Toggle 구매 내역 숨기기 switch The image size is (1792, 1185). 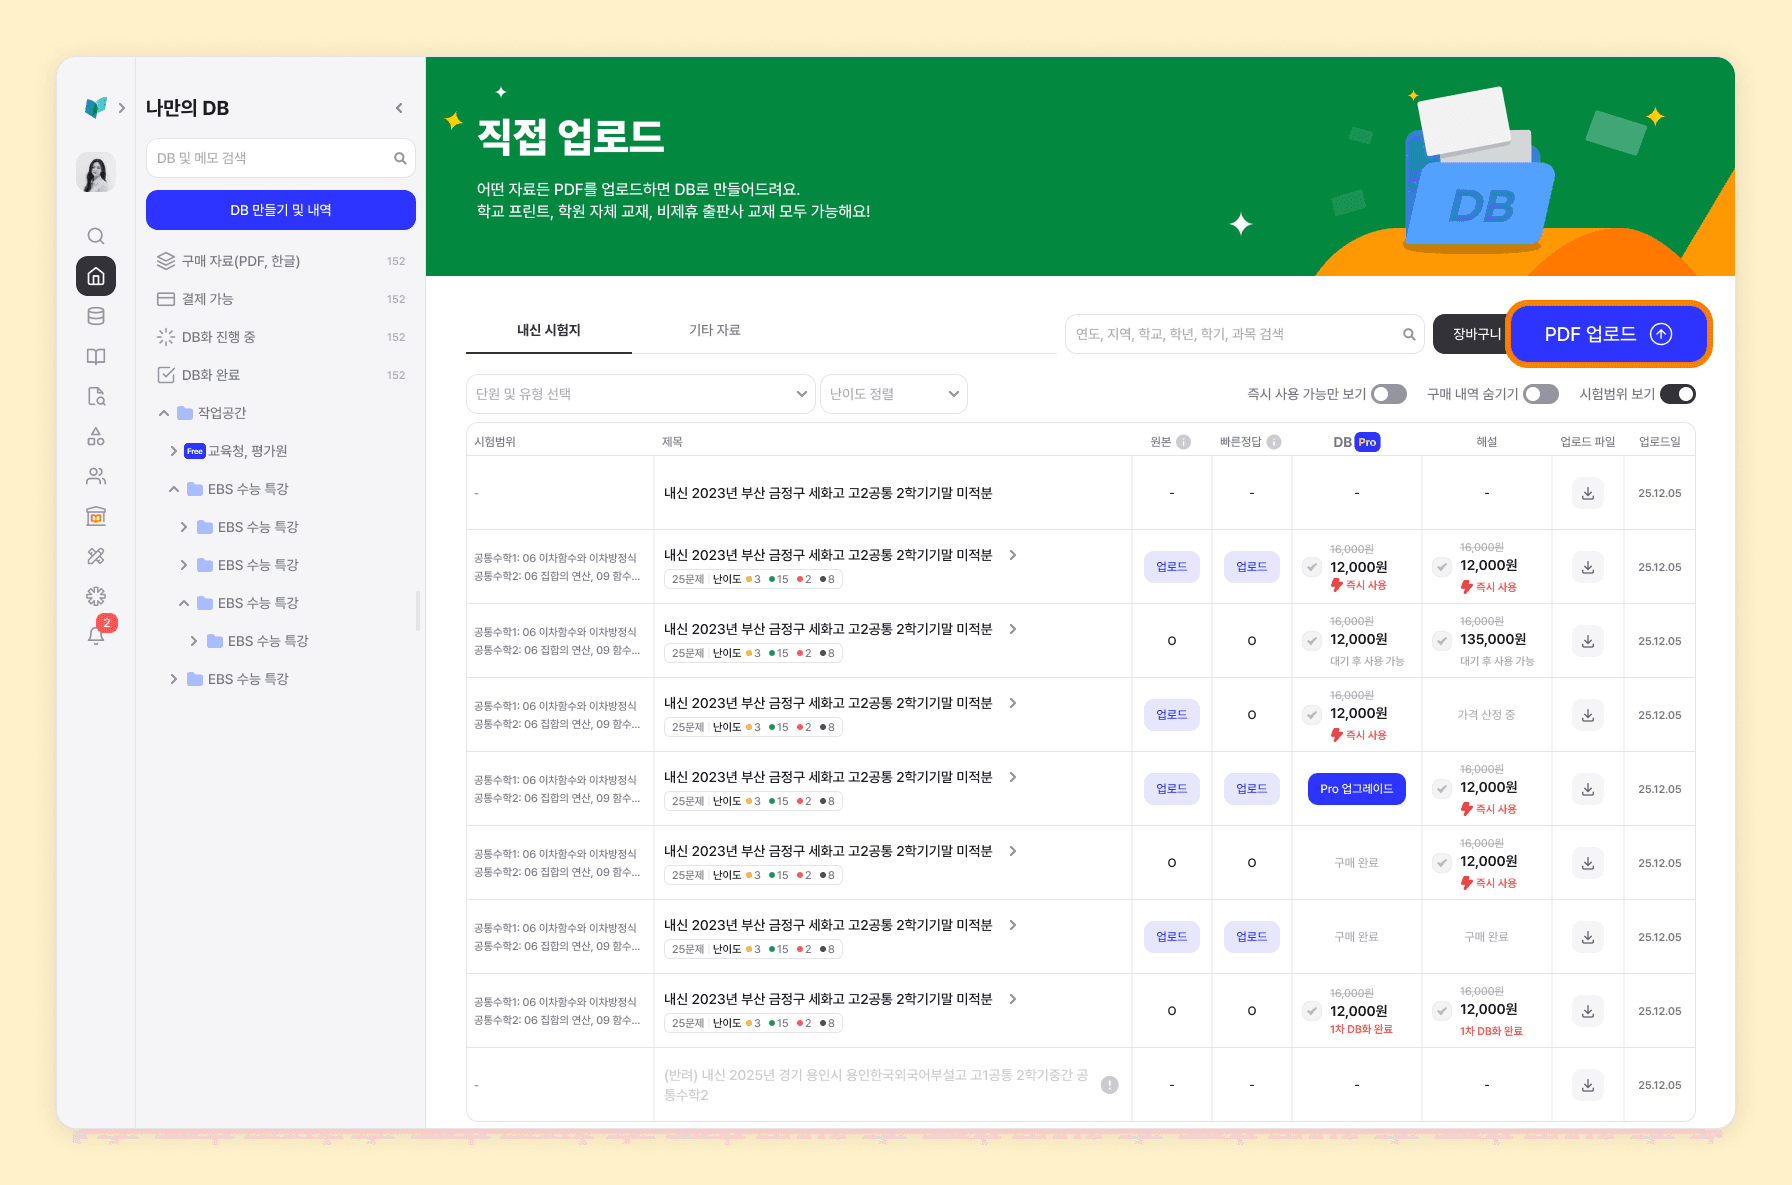[x=1541, y=394]
